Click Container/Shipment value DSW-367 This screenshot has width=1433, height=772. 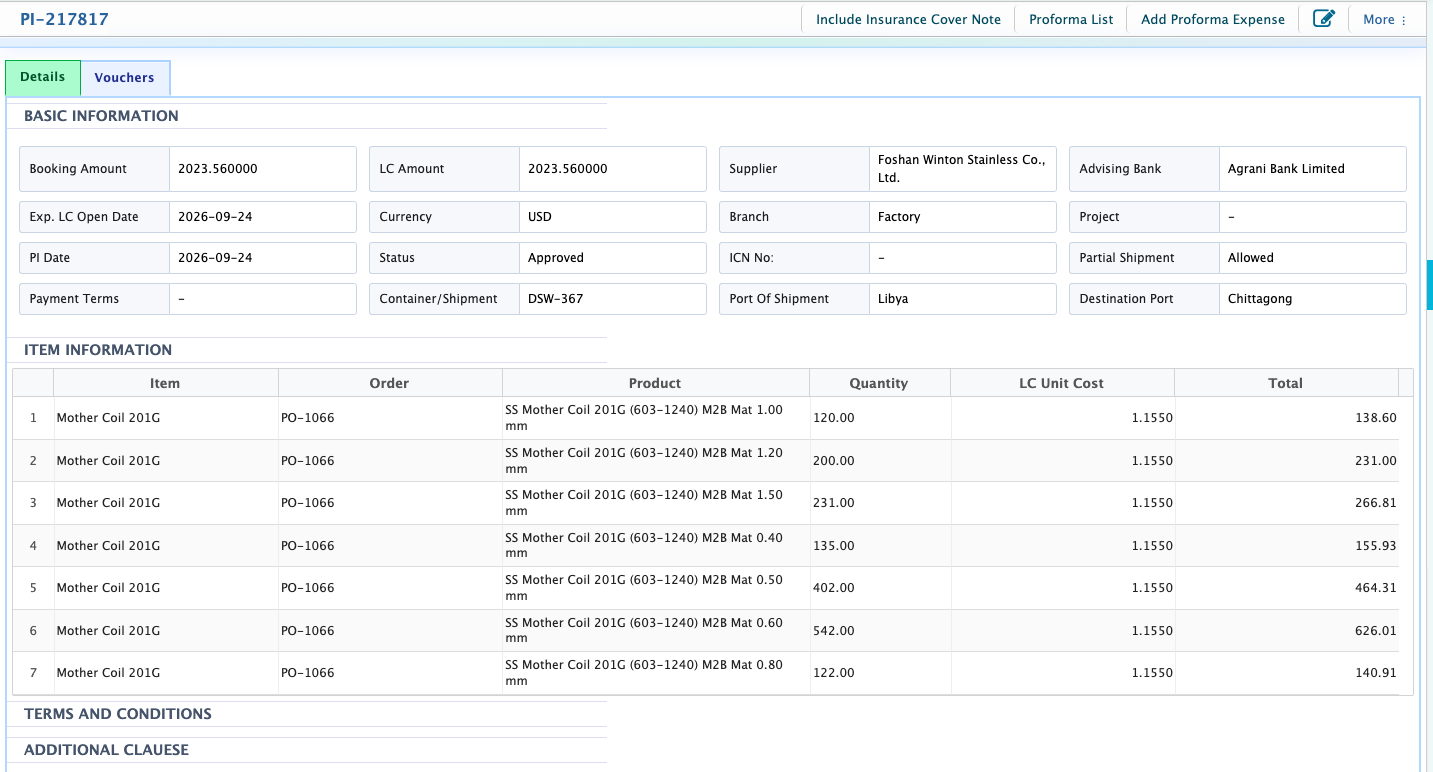(x=556, y=299)
